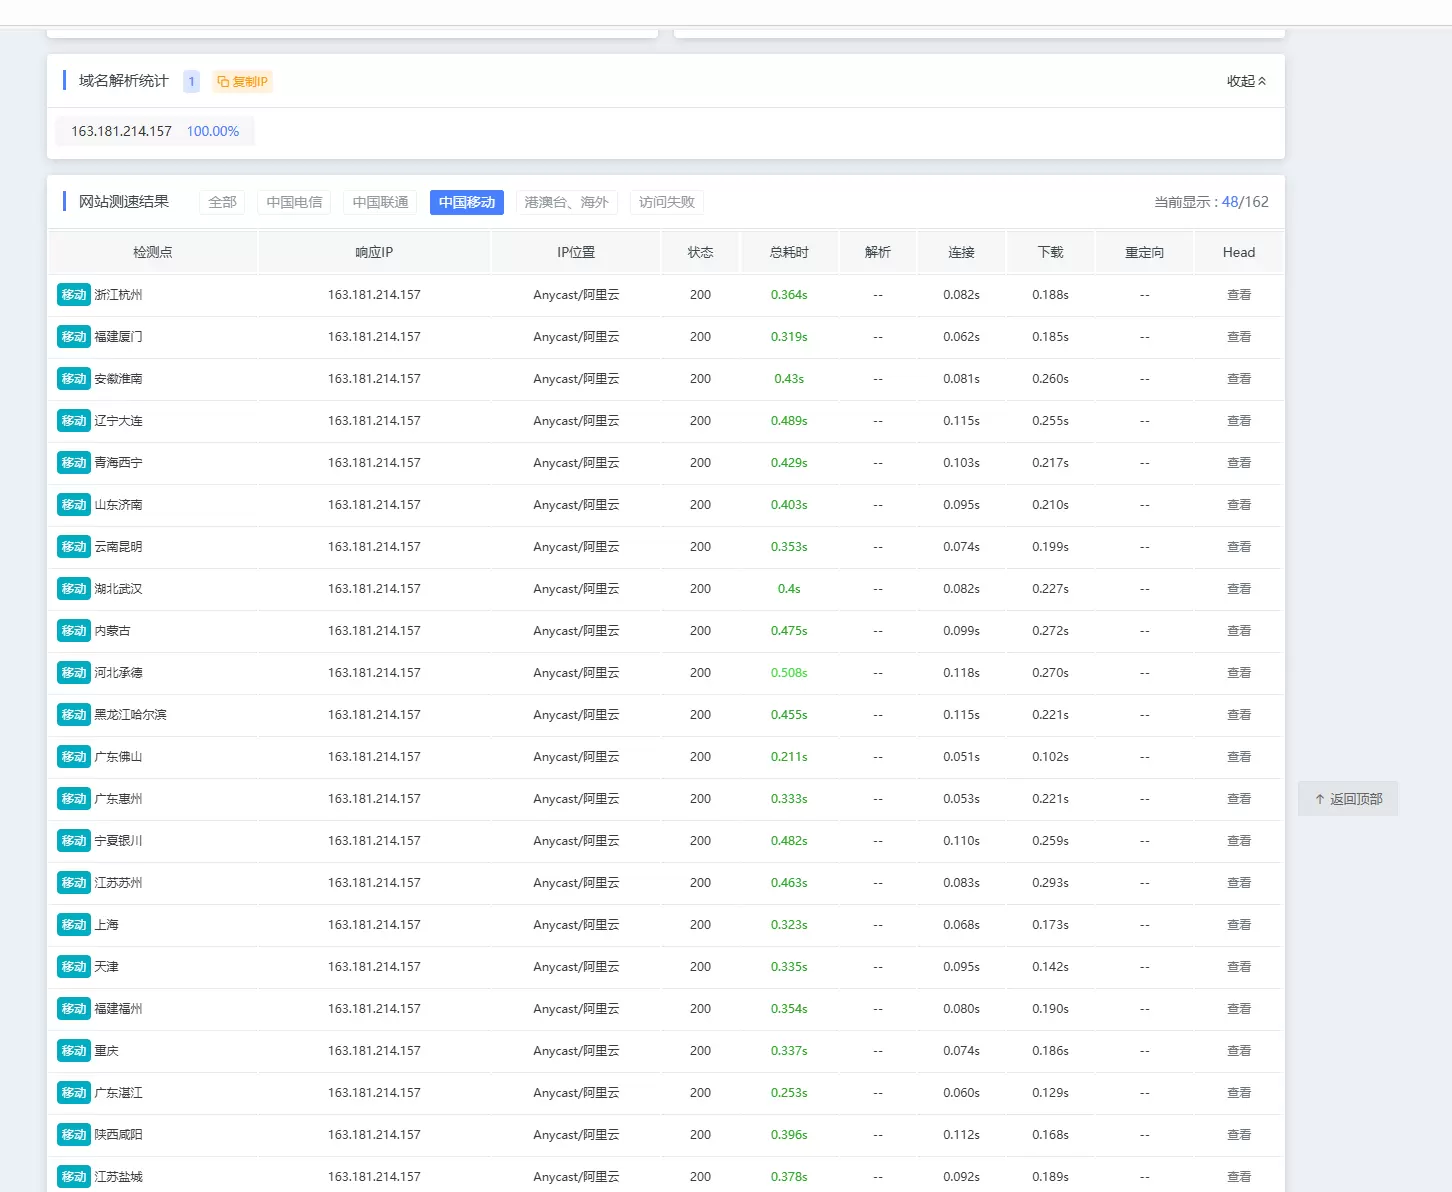Select the active 中国移动 filter
The width and height of the screenshot is (1452, 1192).
[x=467, y=202]
